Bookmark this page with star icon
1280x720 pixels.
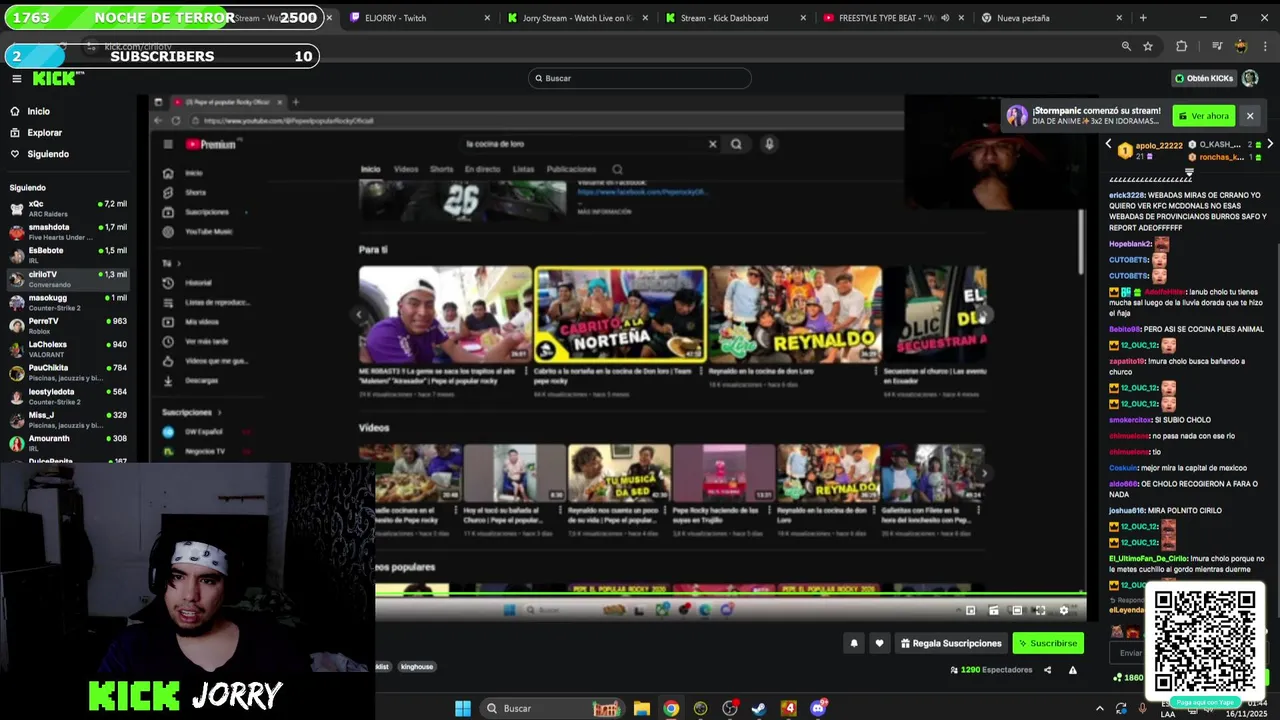[1148, 46]
